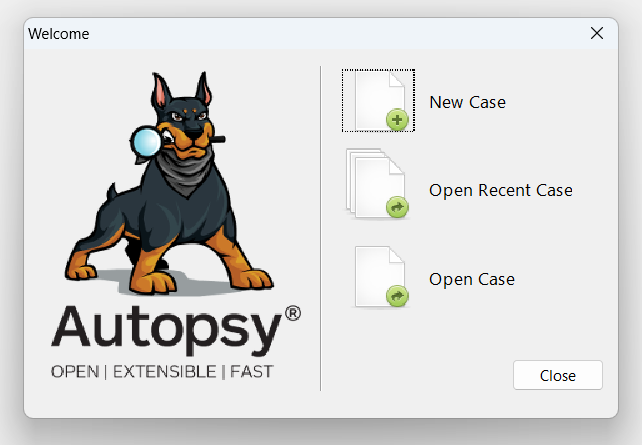Screen dimensions: 642x445
Task: Click the Welcome title in the title bar
Action: pos(59,34)
